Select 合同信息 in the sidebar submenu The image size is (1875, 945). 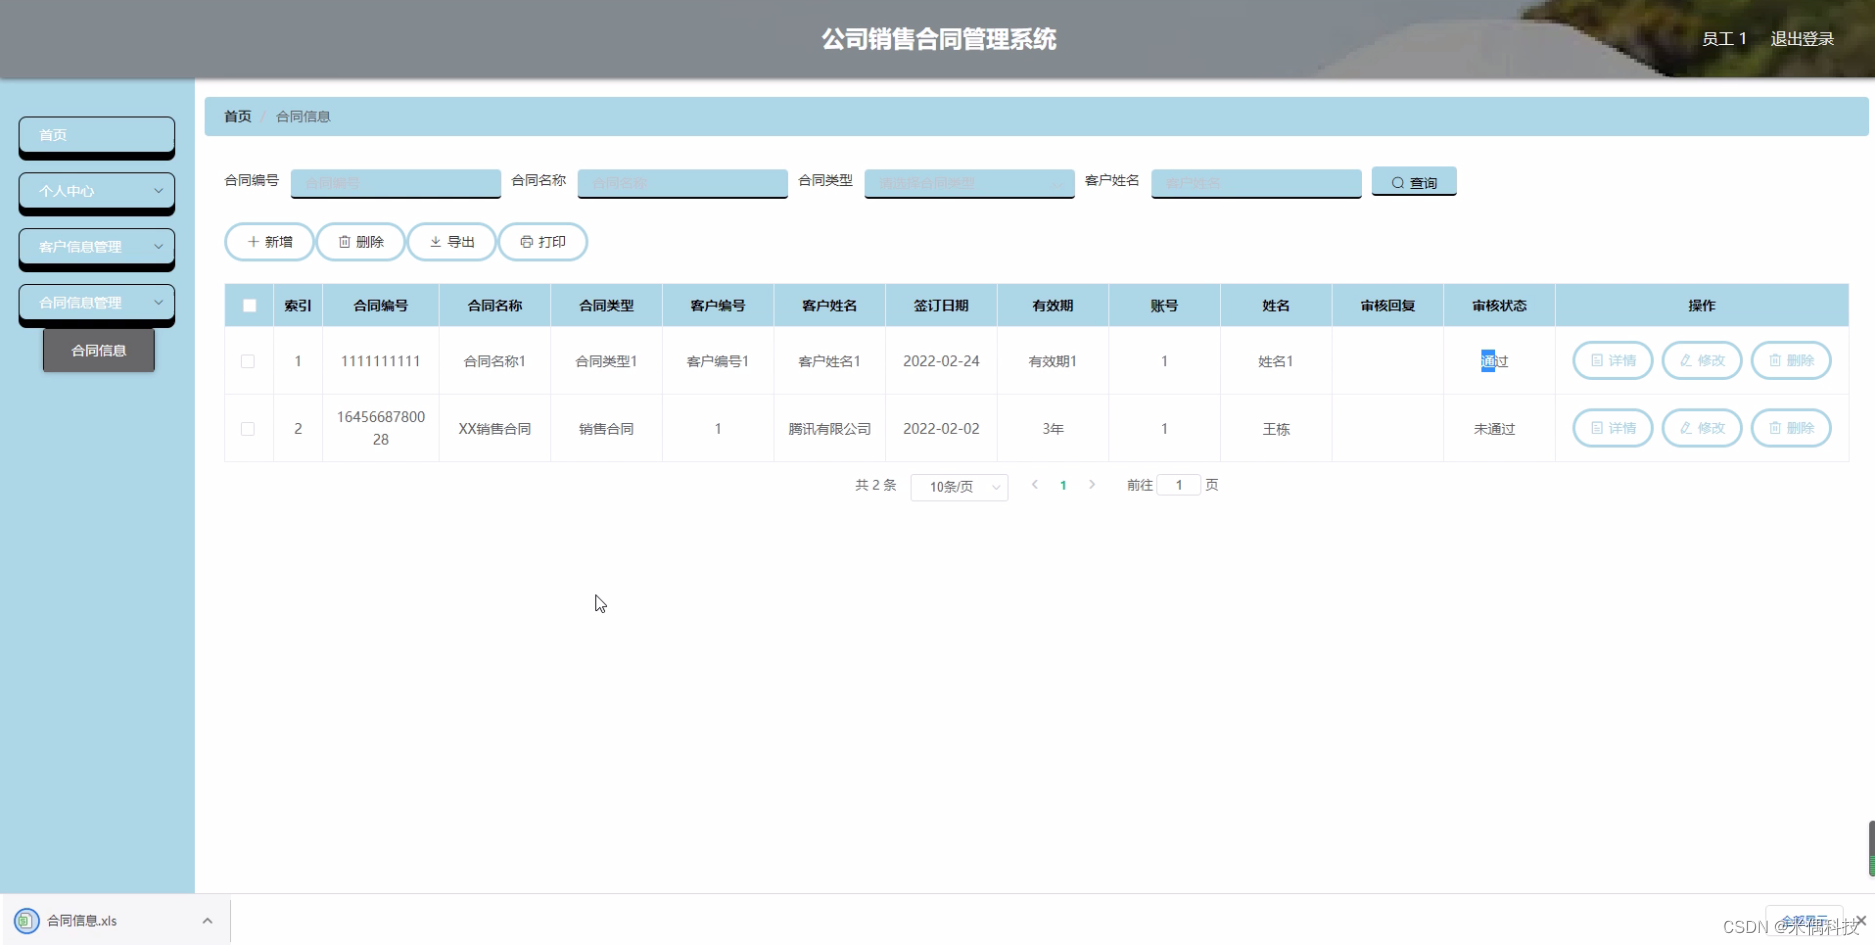click(x=98, y=350)
